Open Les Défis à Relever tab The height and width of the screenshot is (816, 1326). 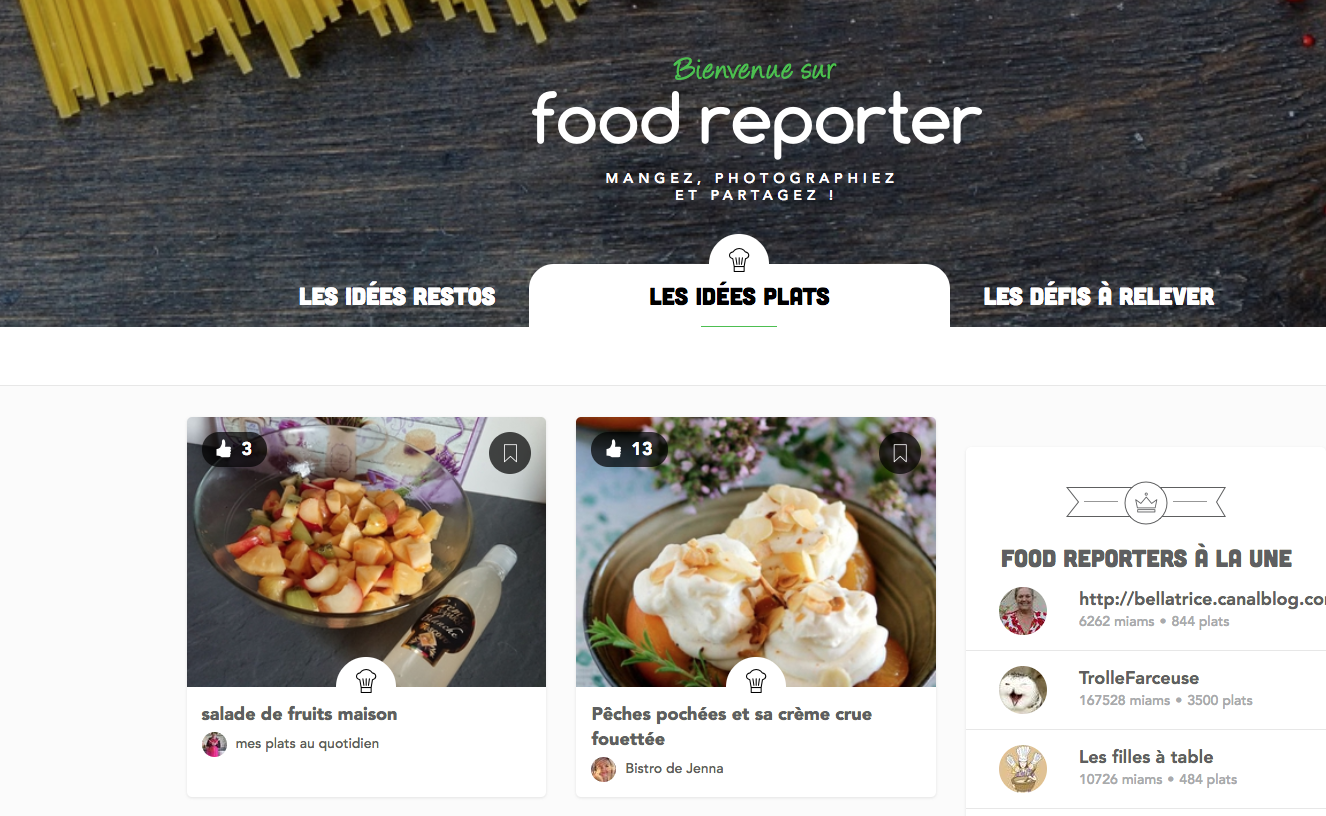pos(1099,297)
